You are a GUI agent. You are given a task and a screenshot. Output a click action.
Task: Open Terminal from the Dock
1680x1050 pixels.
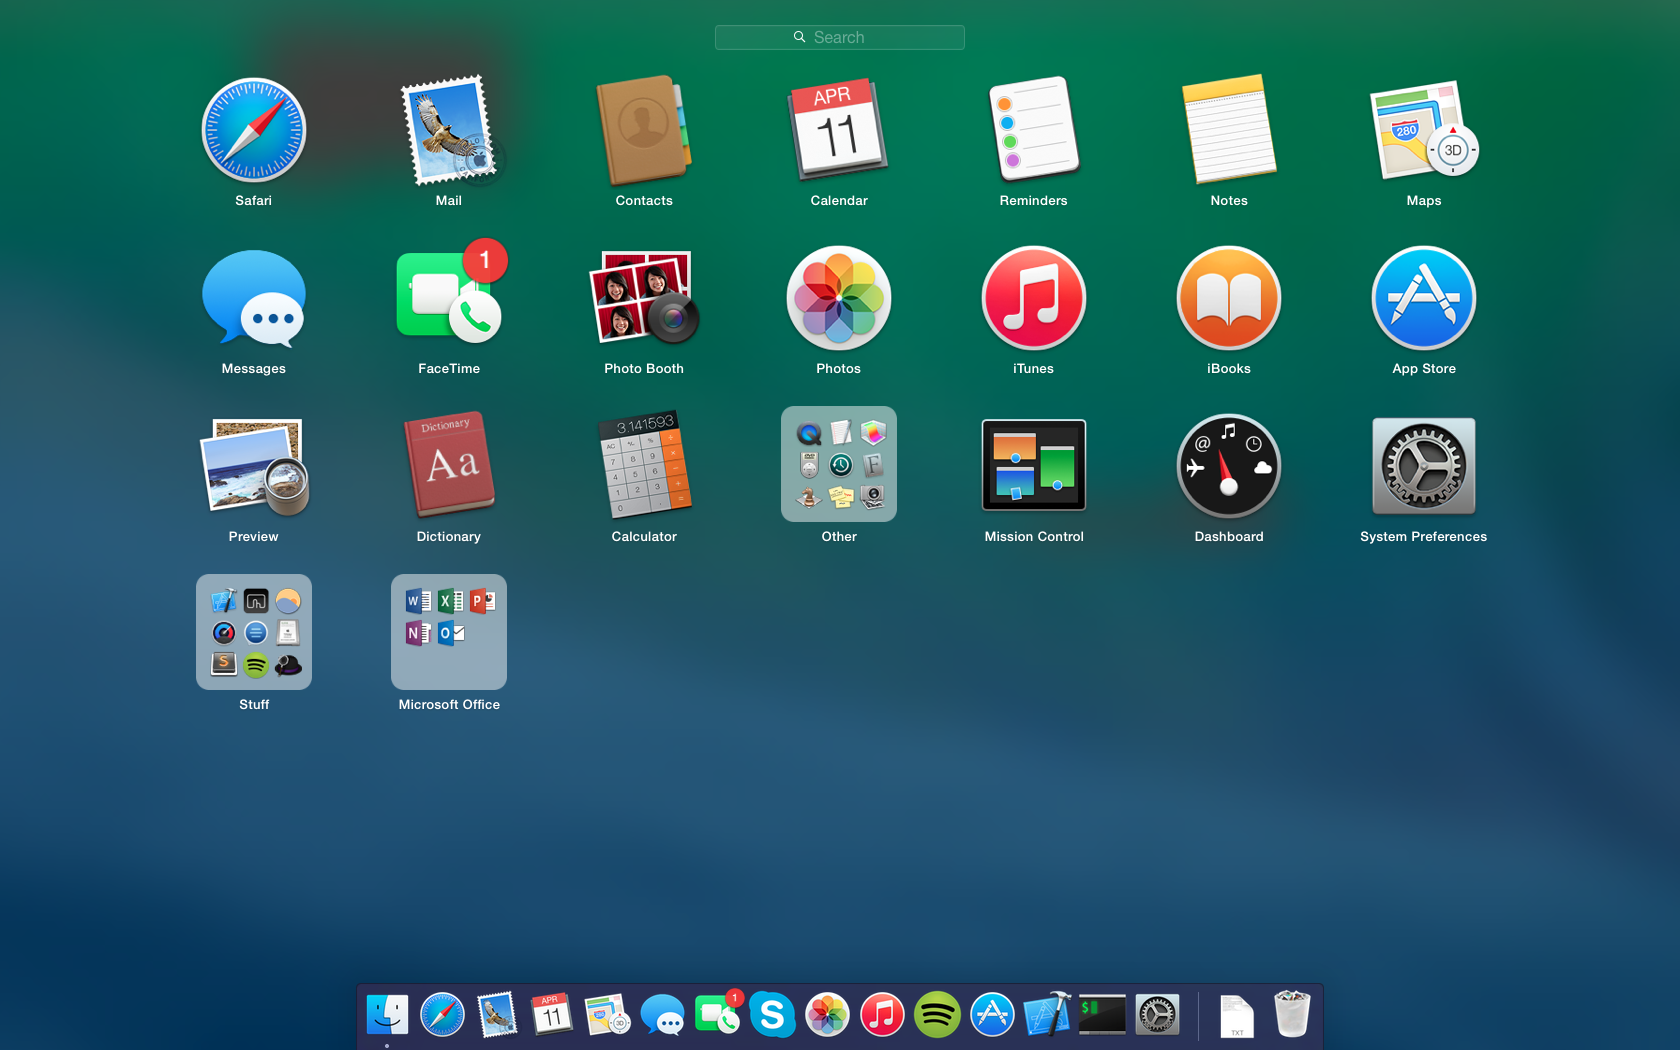click(1102, 1015)
